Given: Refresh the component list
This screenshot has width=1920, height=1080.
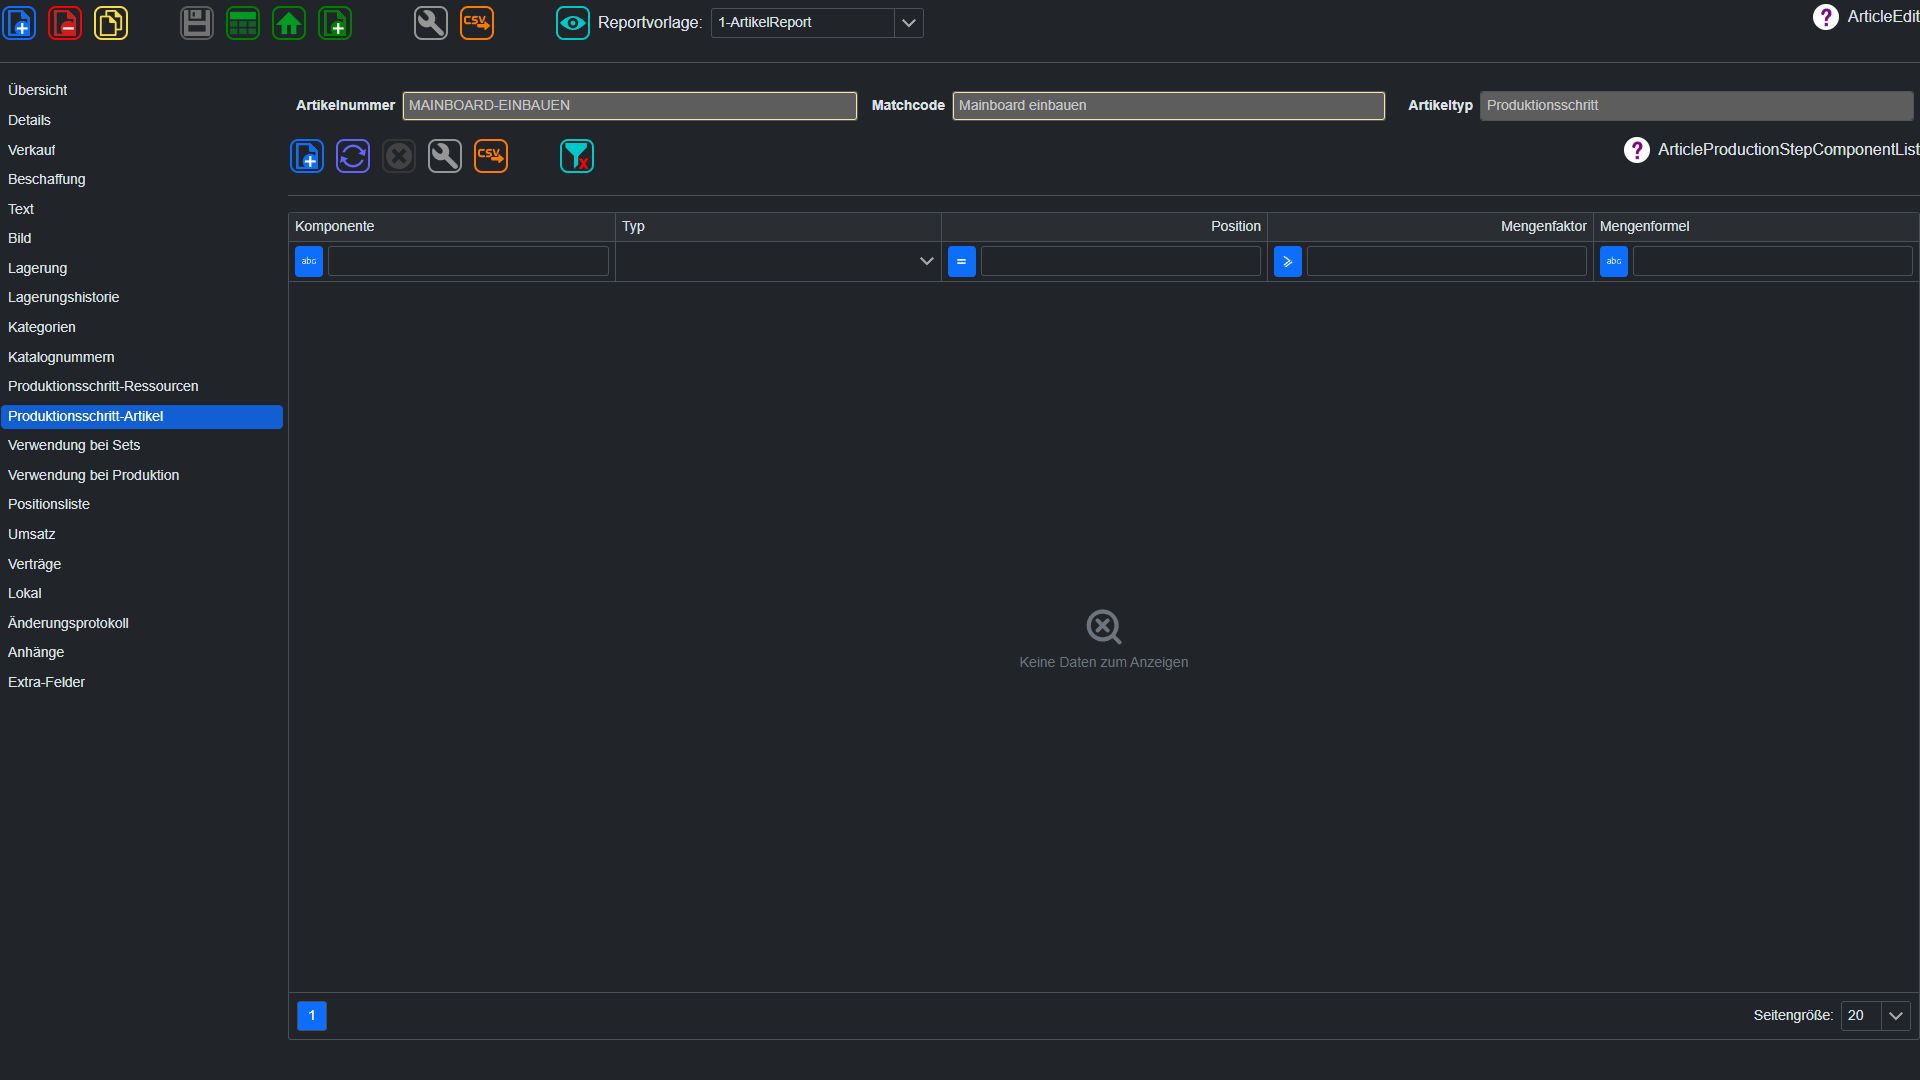Looking at the screenshot, I should [353, 156].
